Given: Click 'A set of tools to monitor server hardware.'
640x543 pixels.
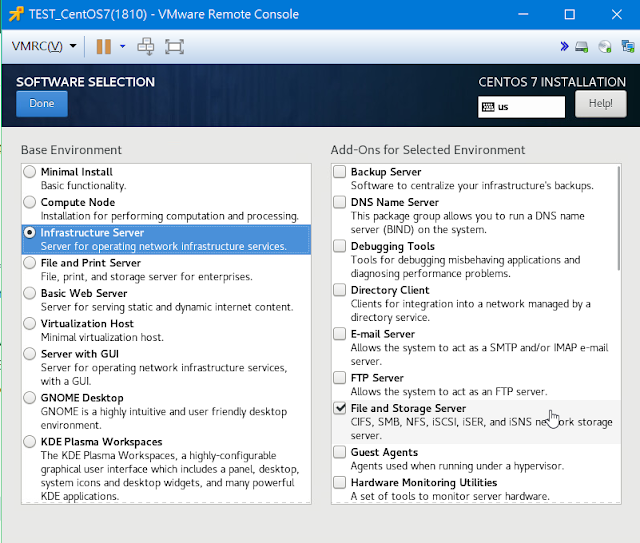Looking at the screenshot, I should (x=450, y=496).
